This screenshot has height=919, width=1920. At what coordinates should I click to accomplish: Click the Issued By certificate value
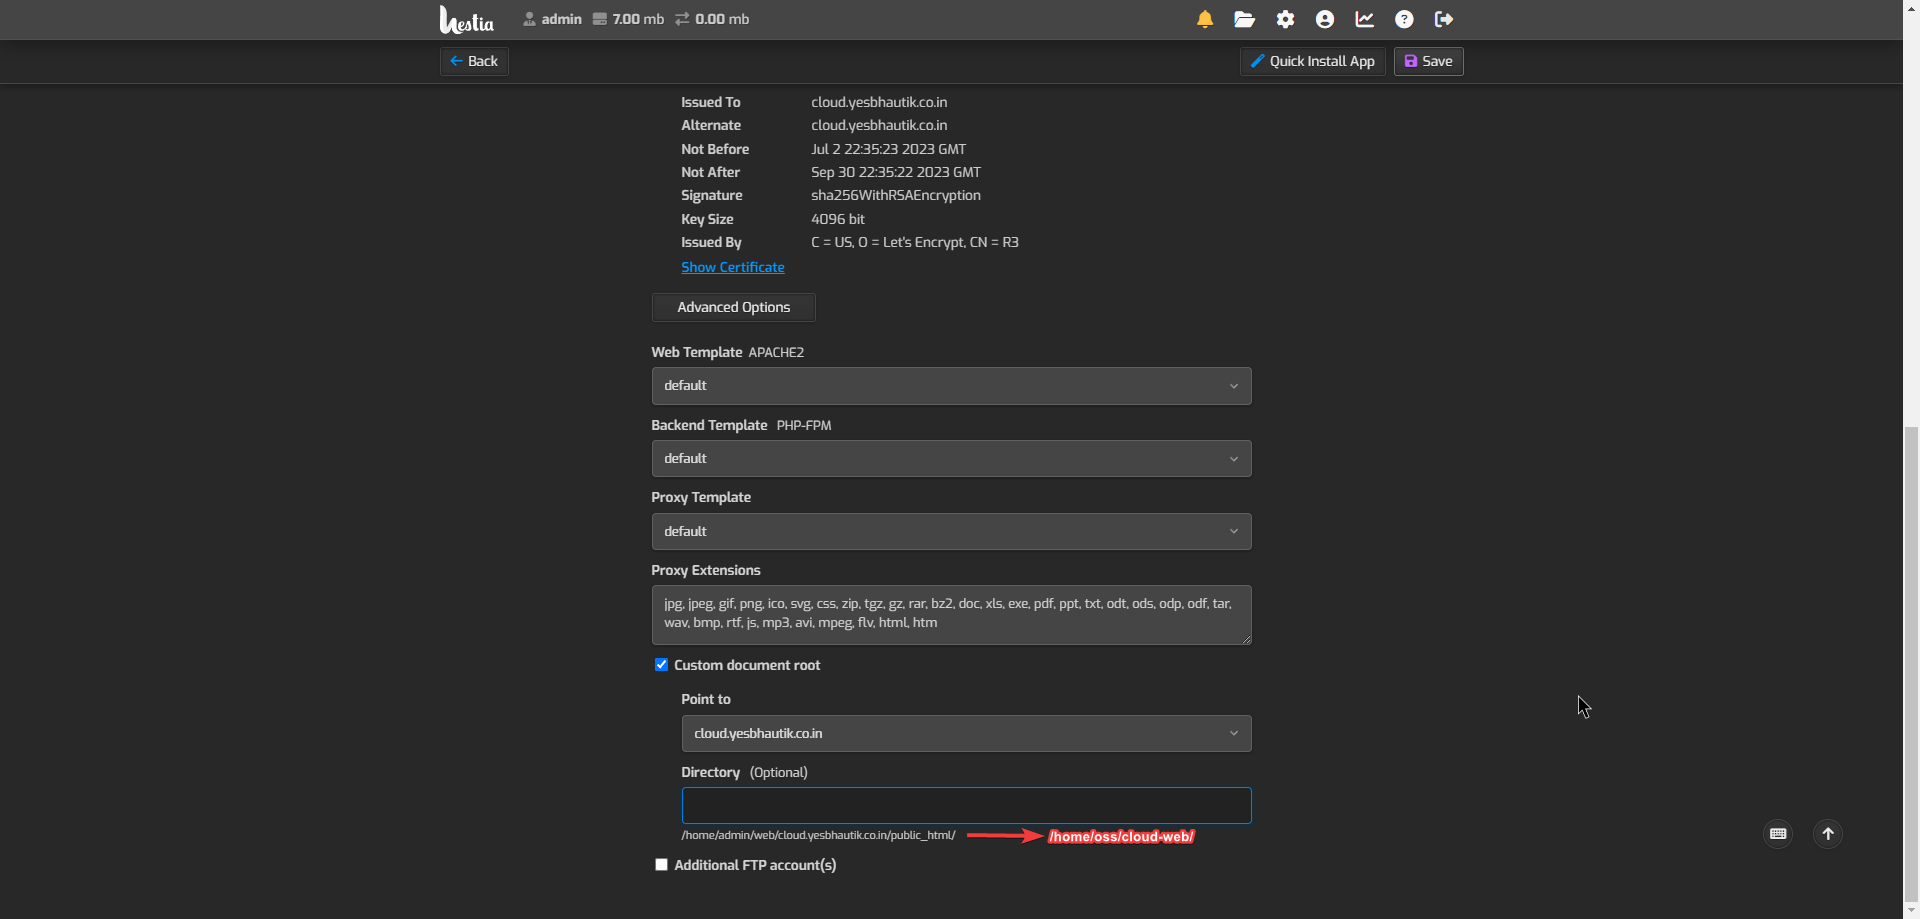914,242
